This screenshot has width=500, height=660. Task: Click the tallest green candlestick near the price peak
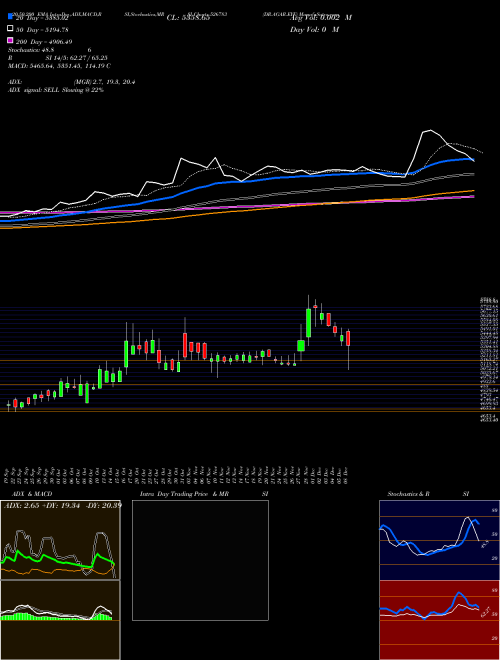pyautogui.click(x=309, y=323)
